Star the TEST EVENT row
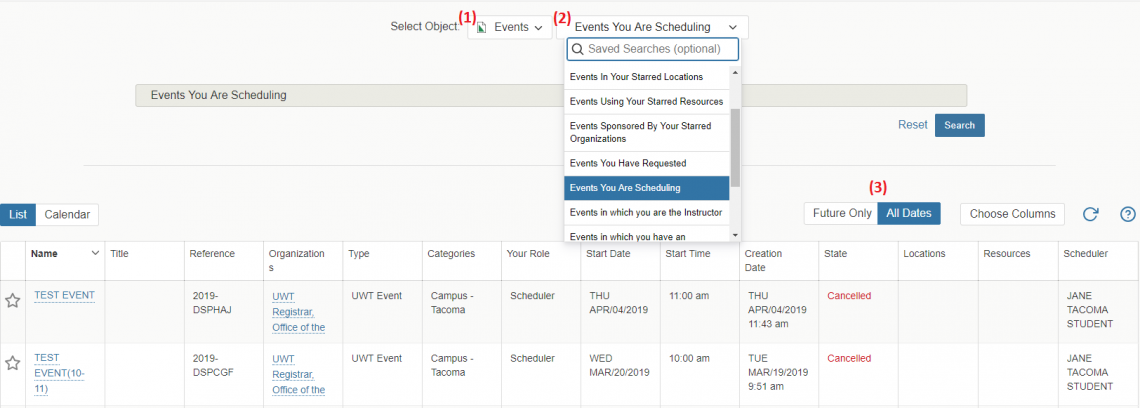 [x=12, y=301]
